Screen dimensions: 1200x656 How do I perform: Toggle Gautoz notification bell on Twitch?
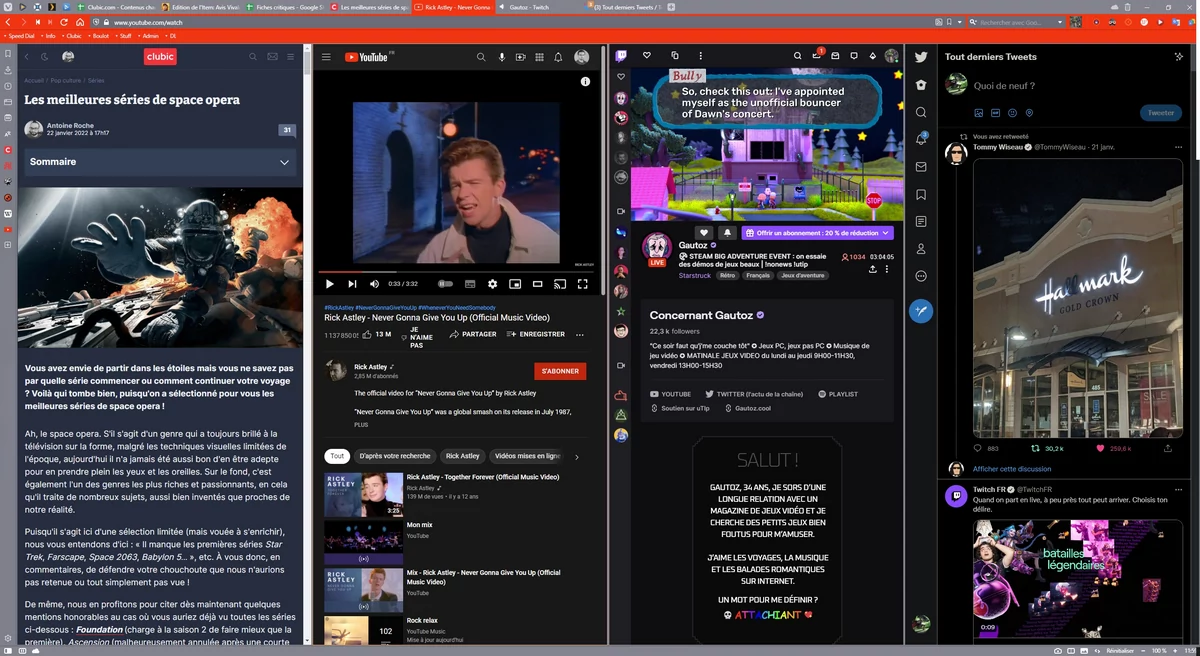[727, 233]
